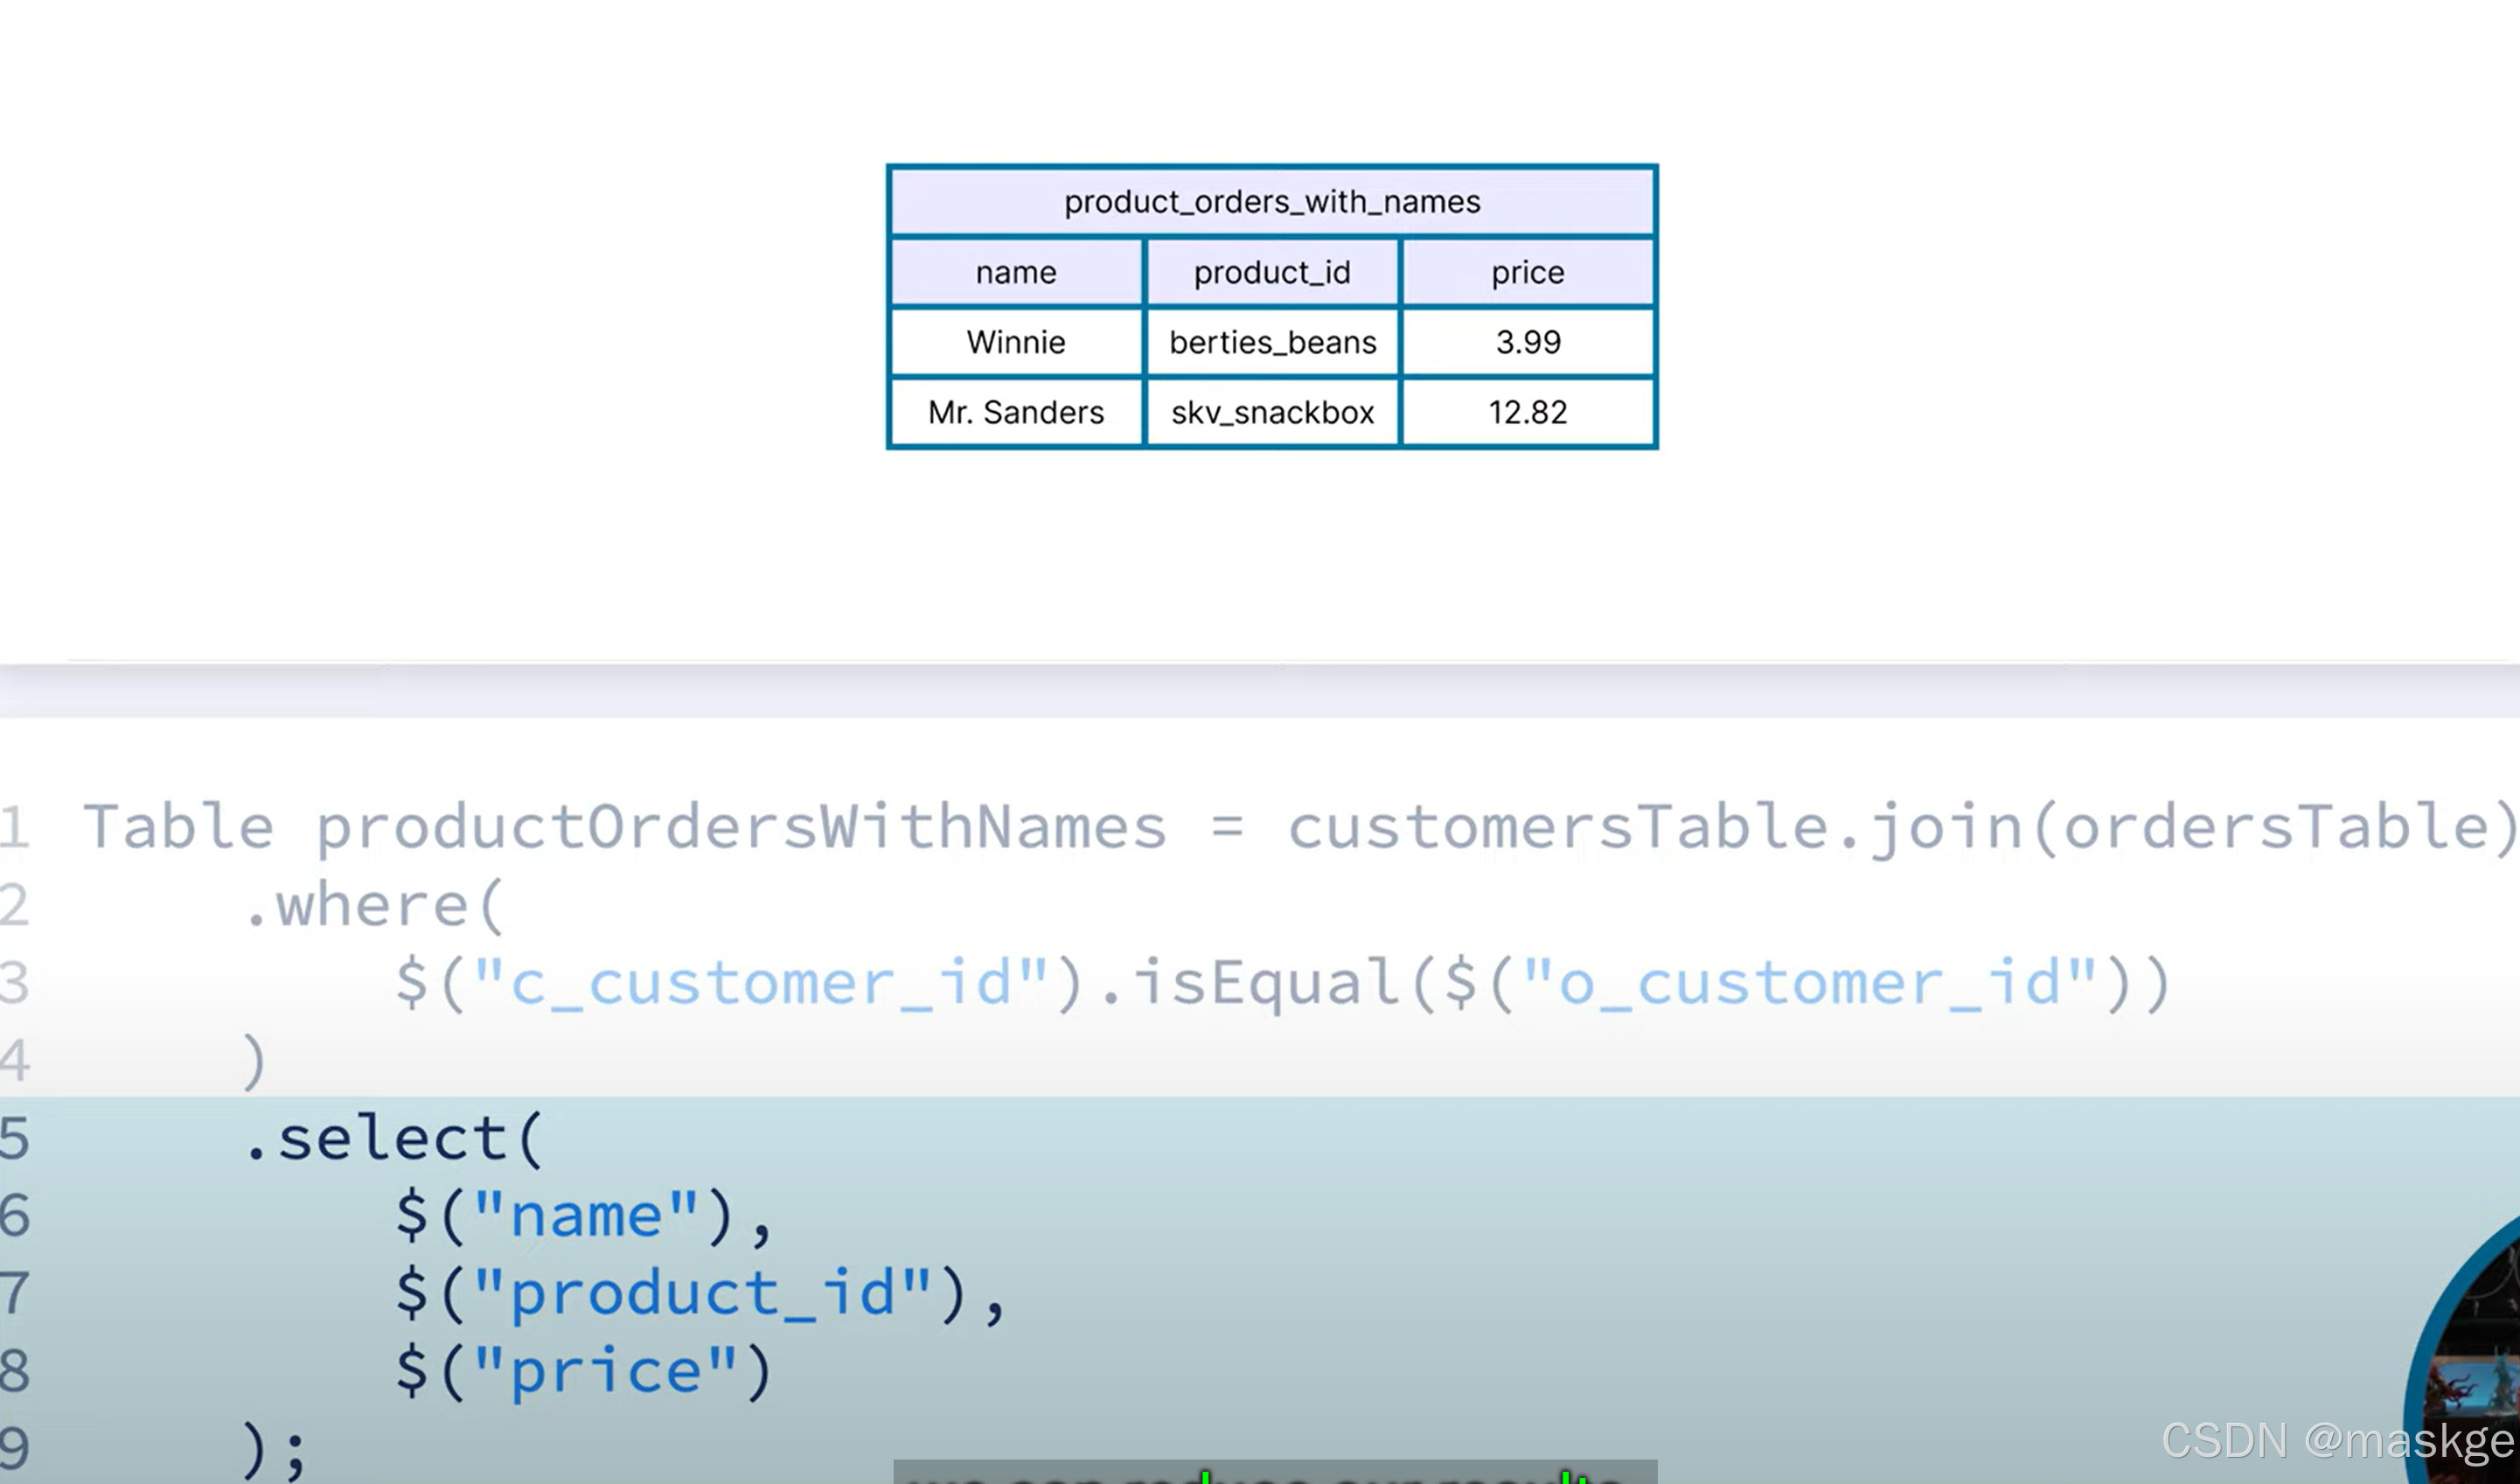Click the .select( code line

coord(393,1140)
